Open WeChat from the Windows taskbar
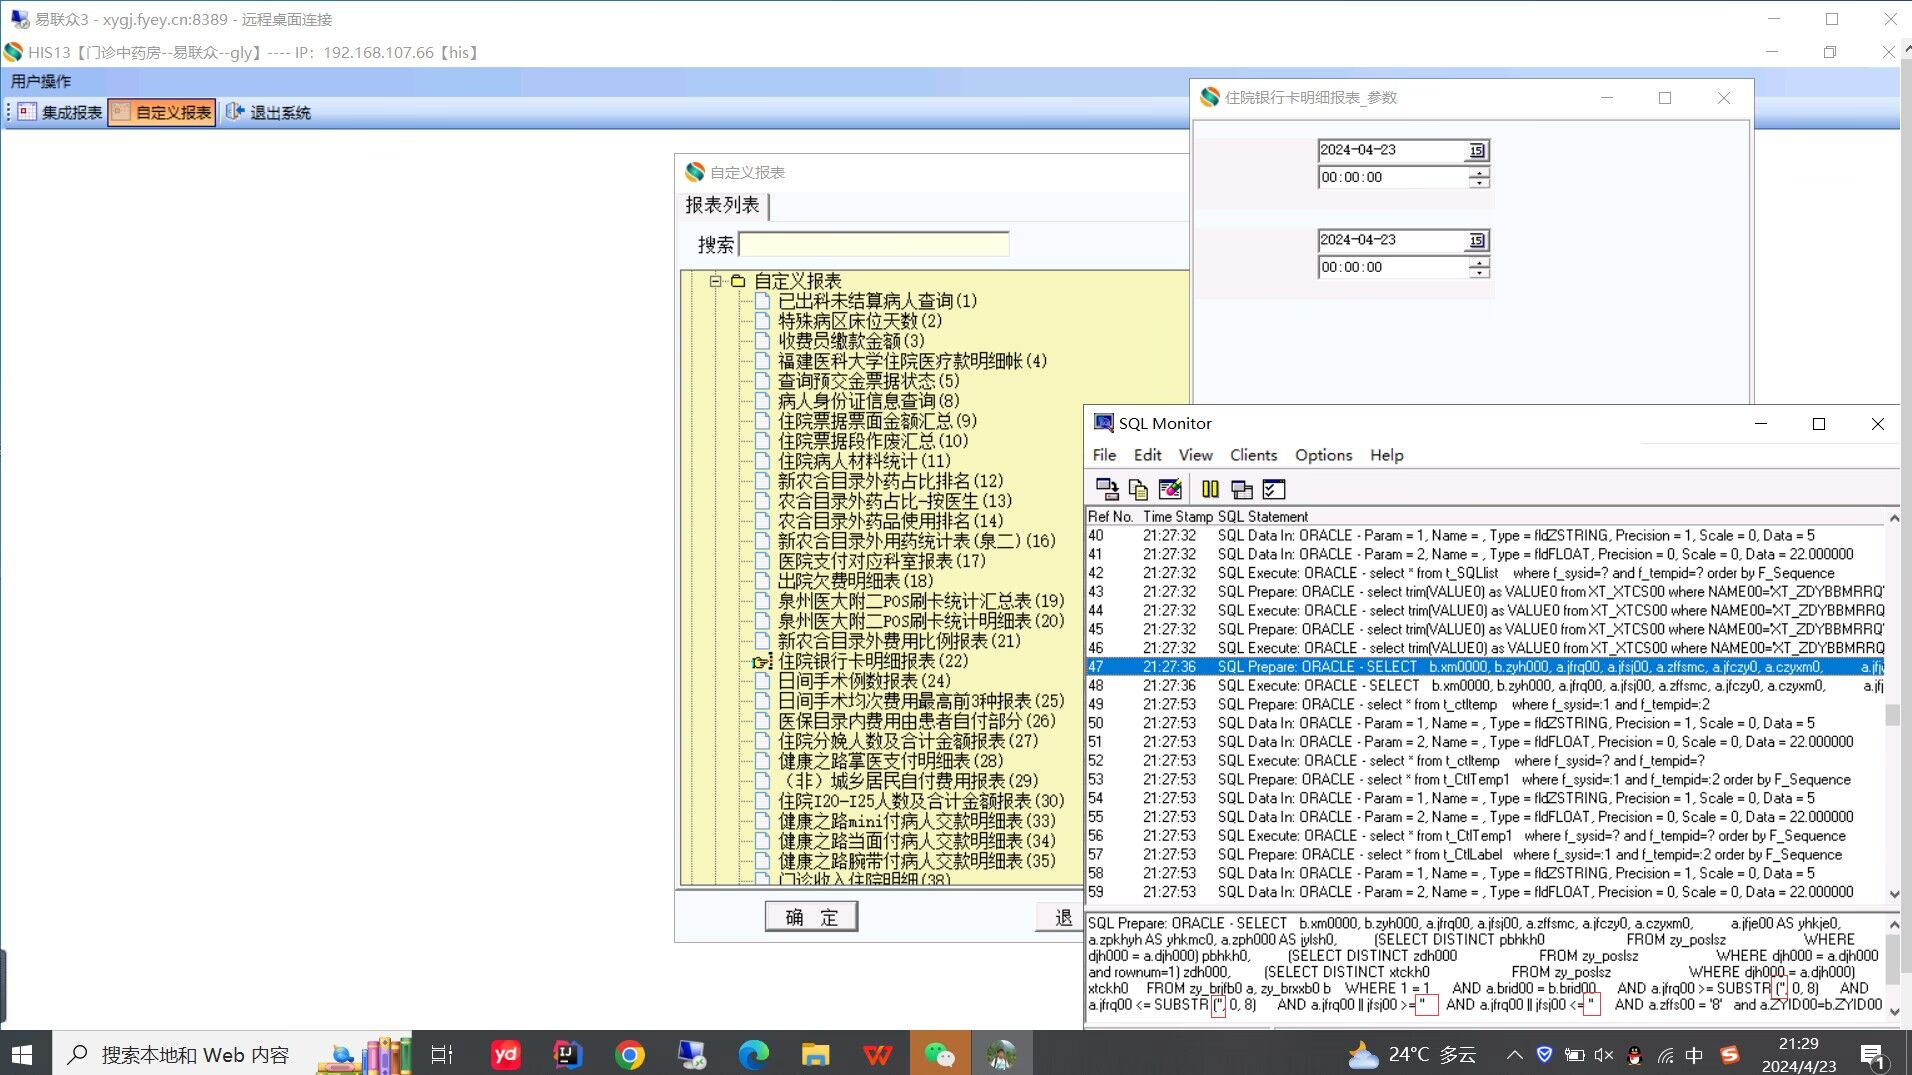 point(939,1054)
